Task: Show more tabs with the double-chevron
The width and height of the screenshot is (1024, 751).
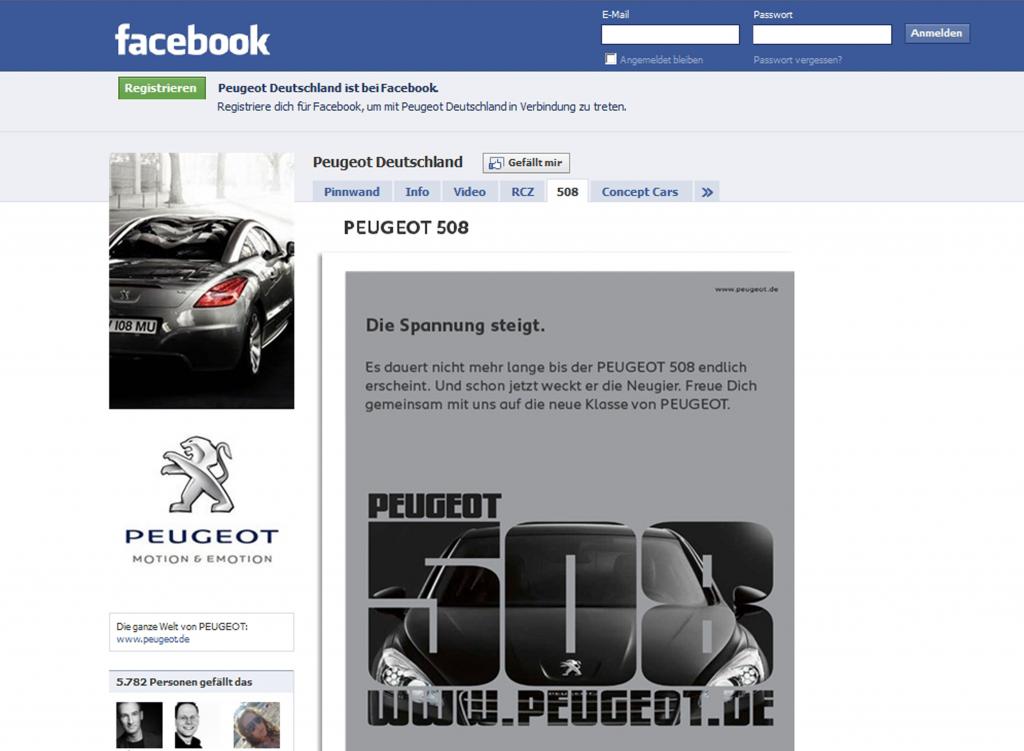Action: pyautogui.click(x=707, y=192)
